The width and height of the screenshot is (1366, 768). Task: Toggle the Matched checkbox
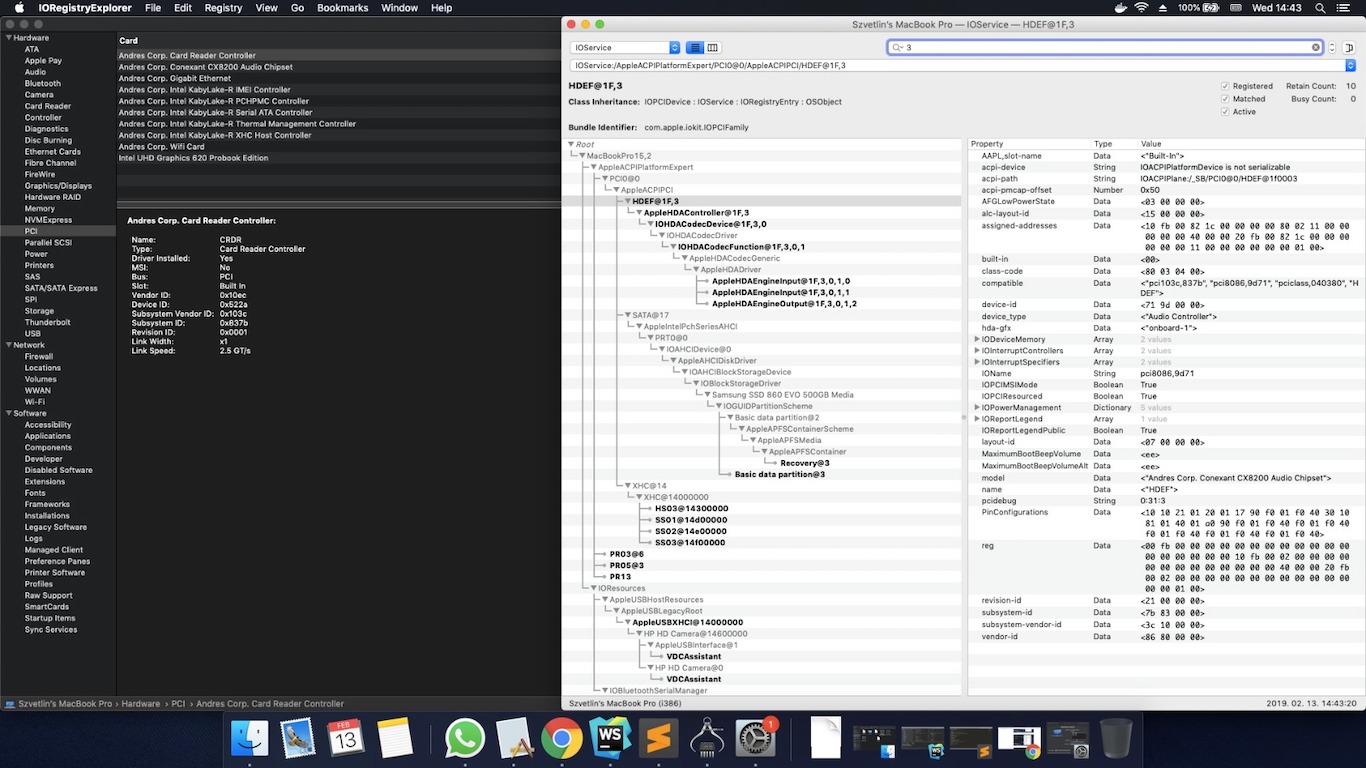tap(1225, 99)
